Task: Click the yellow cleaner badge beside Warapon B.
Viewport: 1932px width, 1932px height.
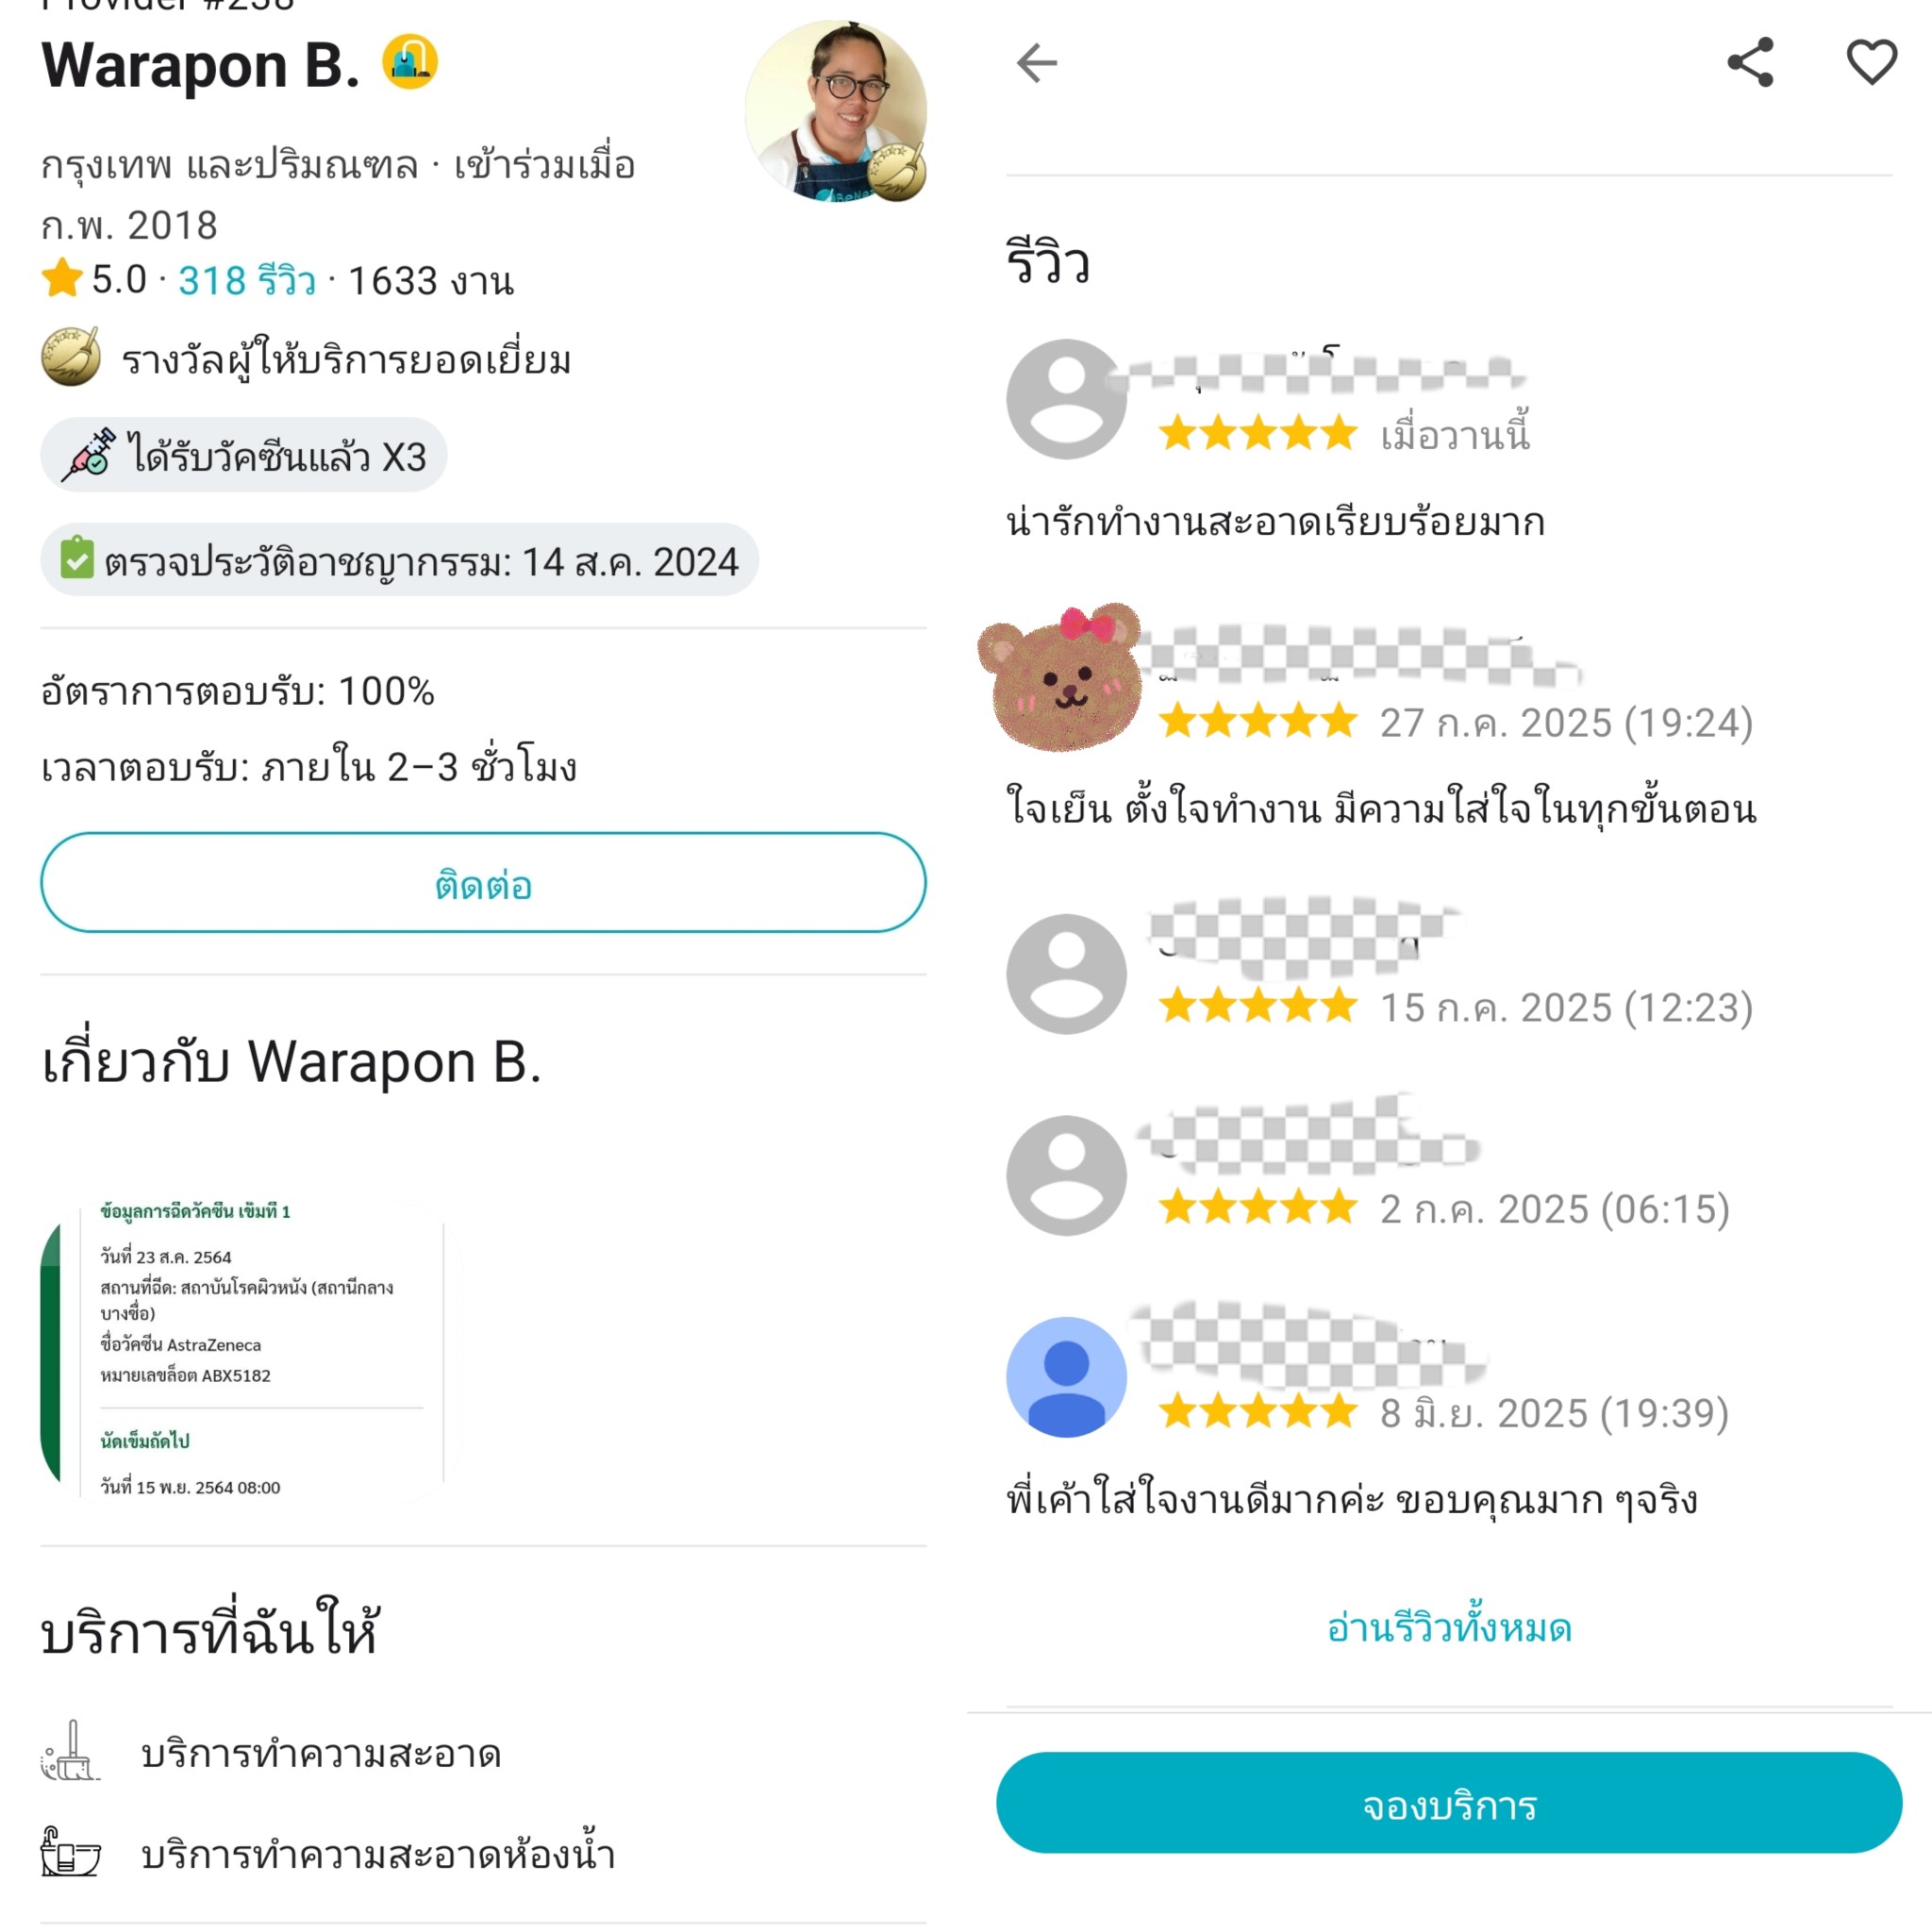Action: pyautogui.click(x=410, y=62)
